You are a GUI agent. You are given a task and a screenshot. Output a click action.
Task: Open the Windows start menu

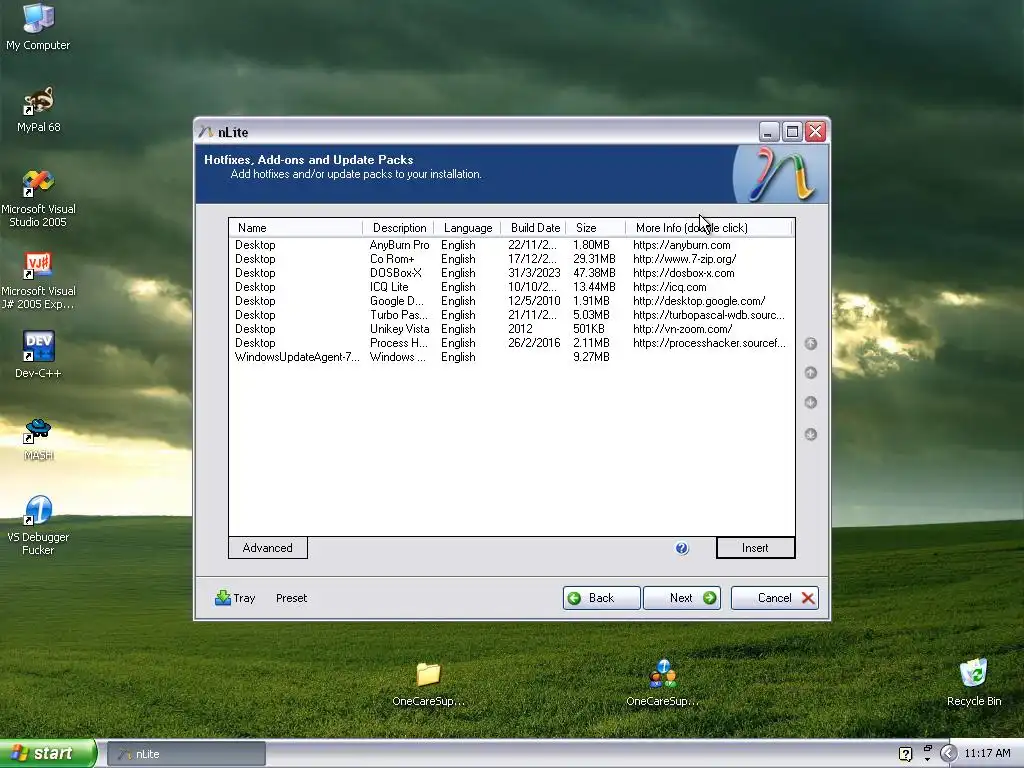point(48,753)
